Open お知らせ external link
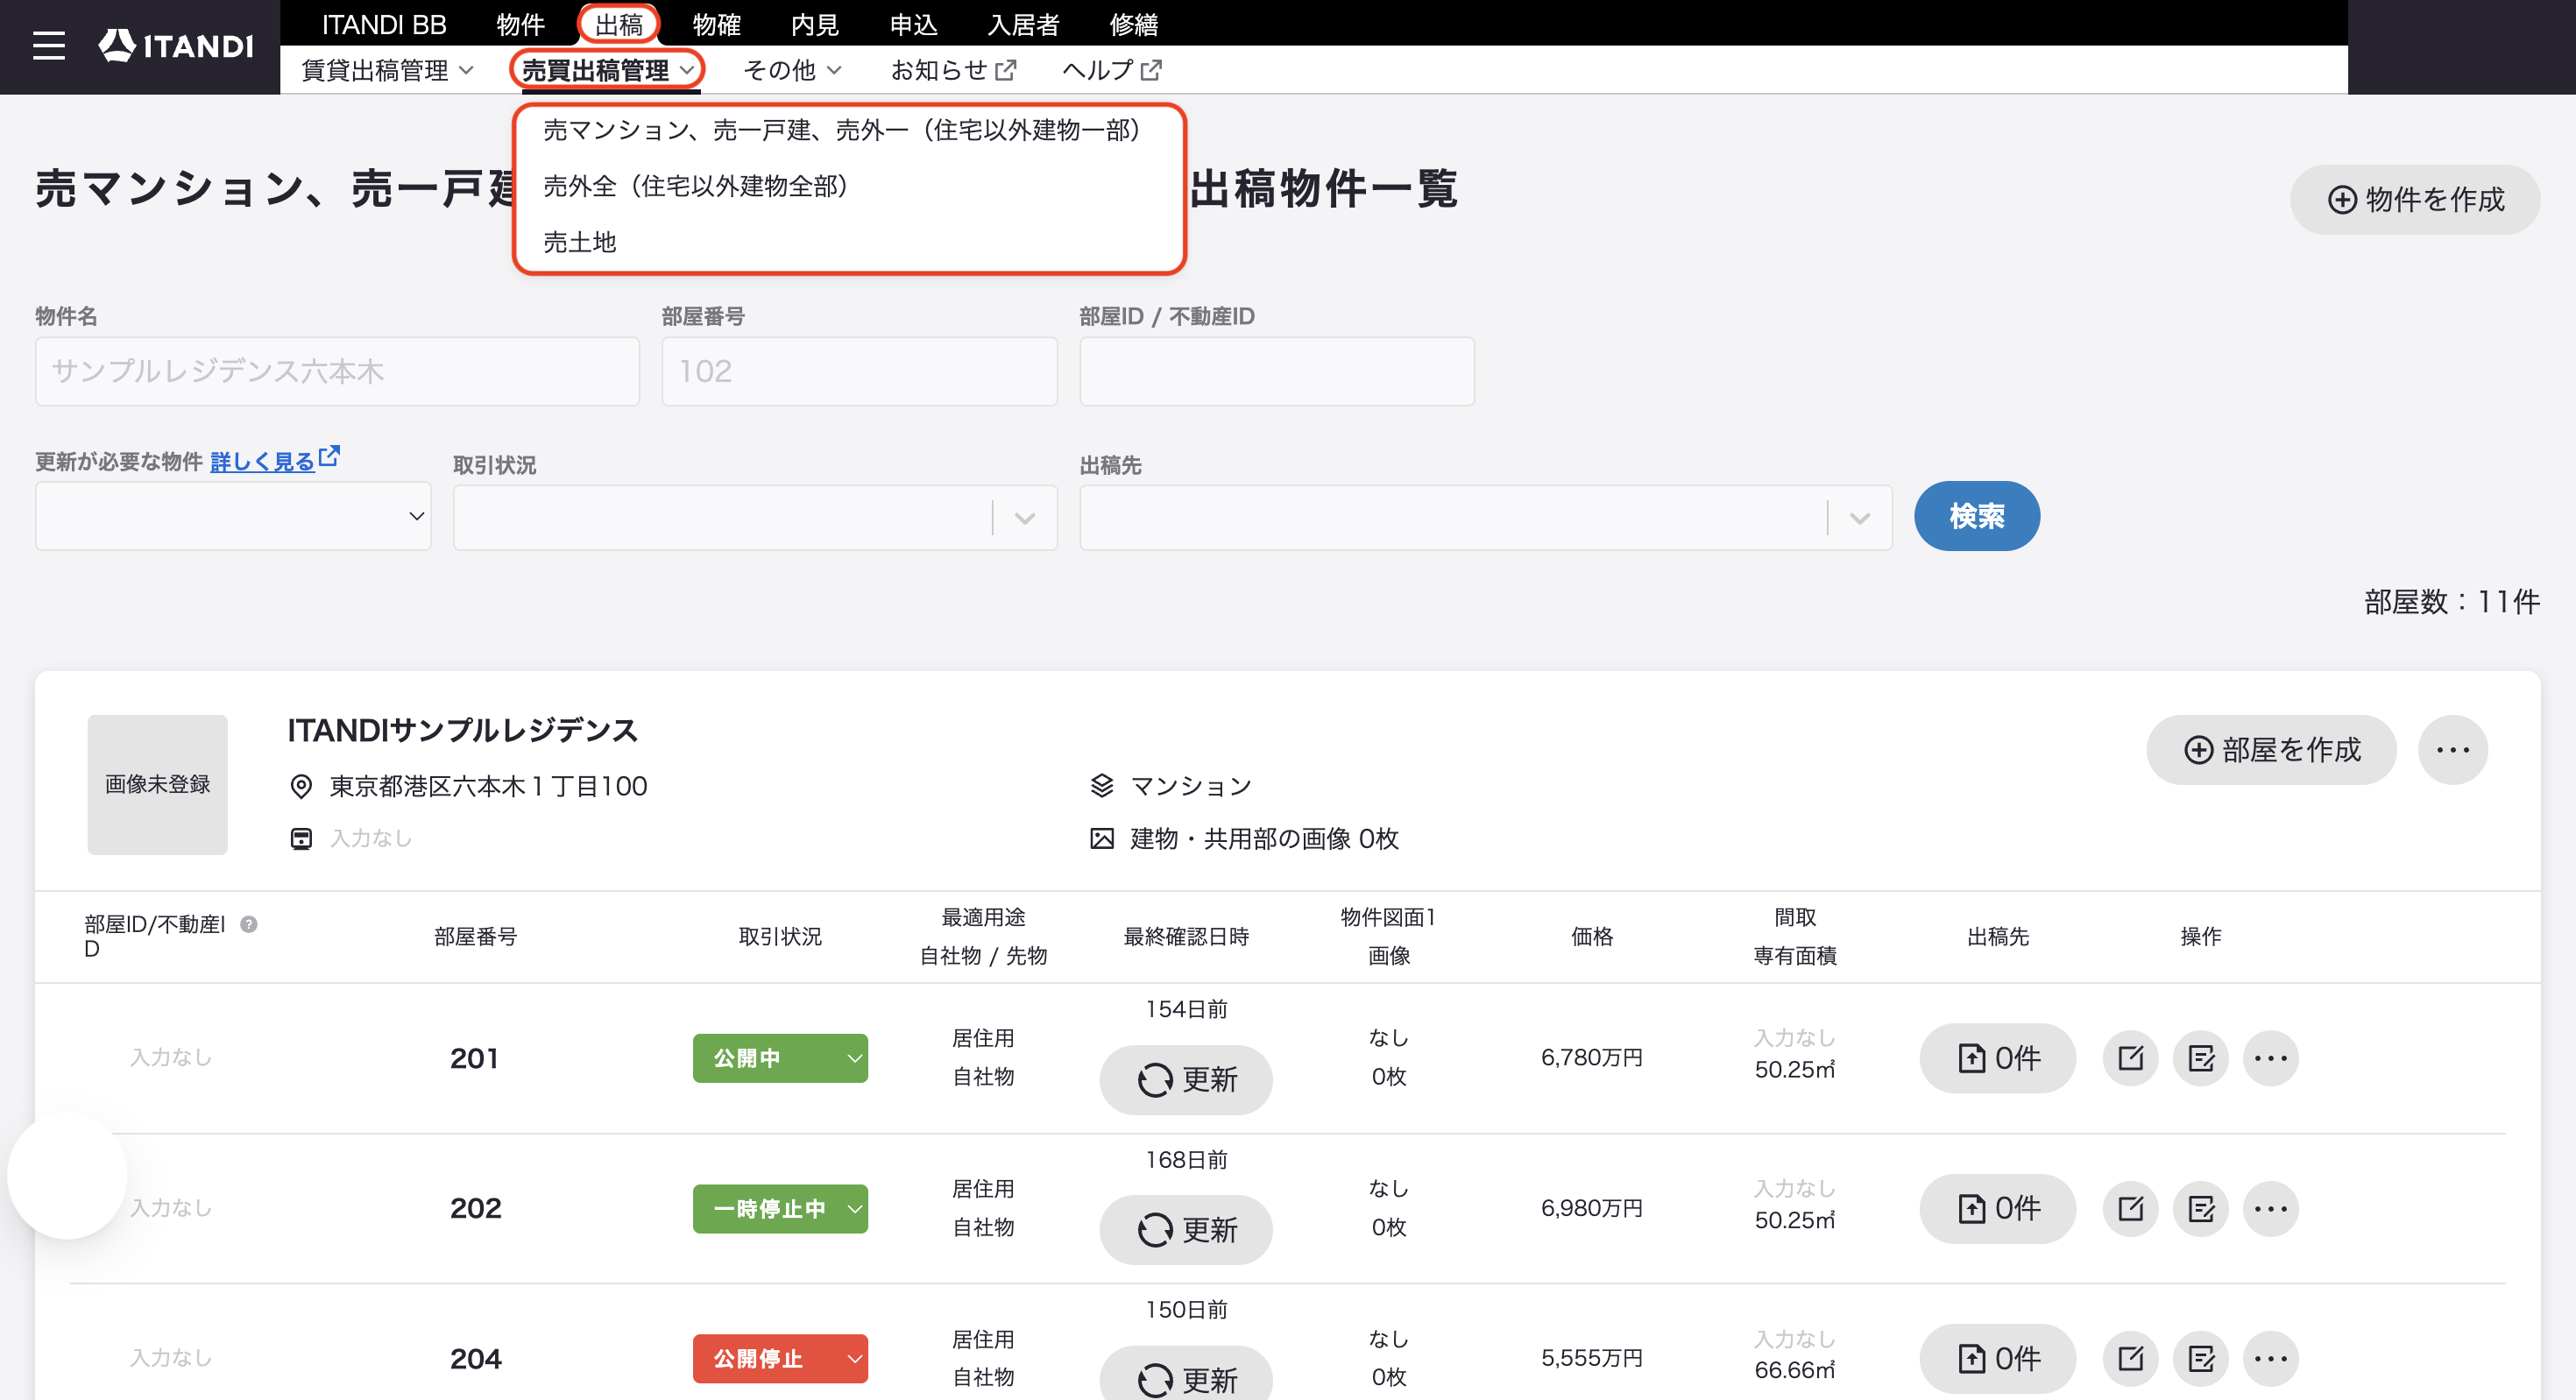Image resolution: width=2576 pixels, height=1400 pixels. (953, 70)
